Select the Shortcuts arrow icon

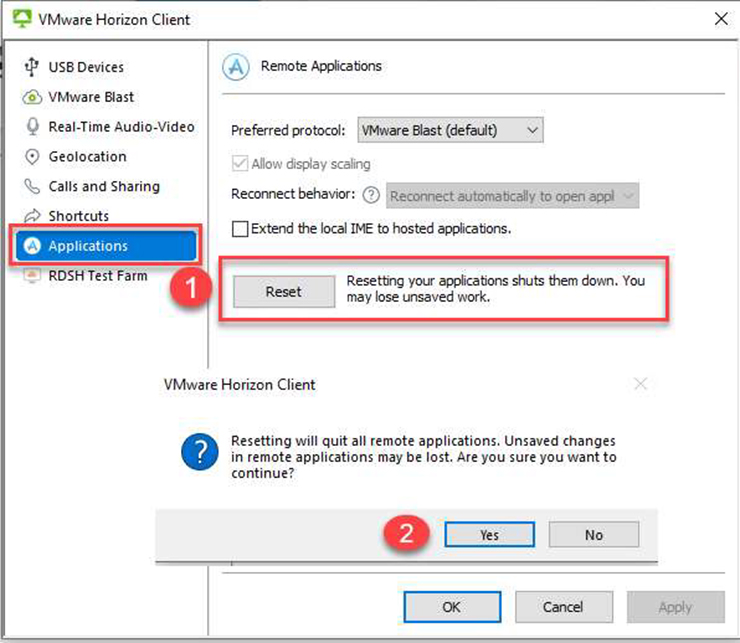coord(31,216)
